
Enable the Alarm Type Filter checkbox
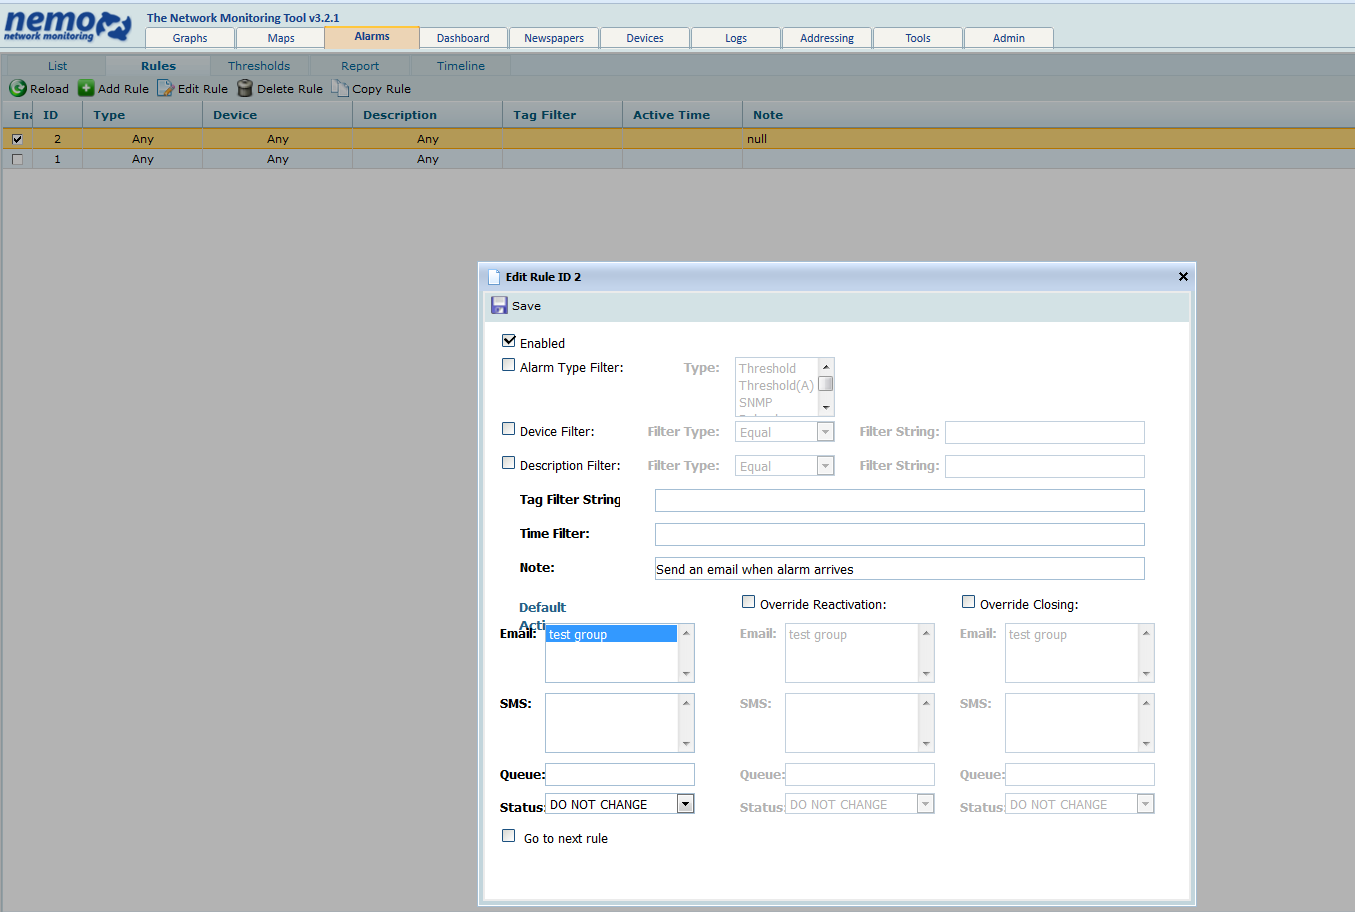509,365
